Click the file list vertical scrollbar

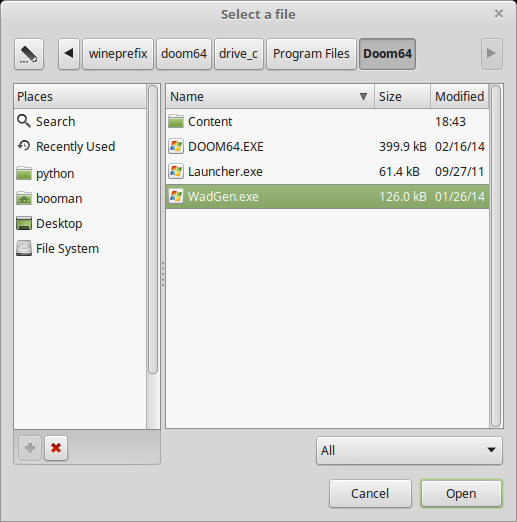496,256
